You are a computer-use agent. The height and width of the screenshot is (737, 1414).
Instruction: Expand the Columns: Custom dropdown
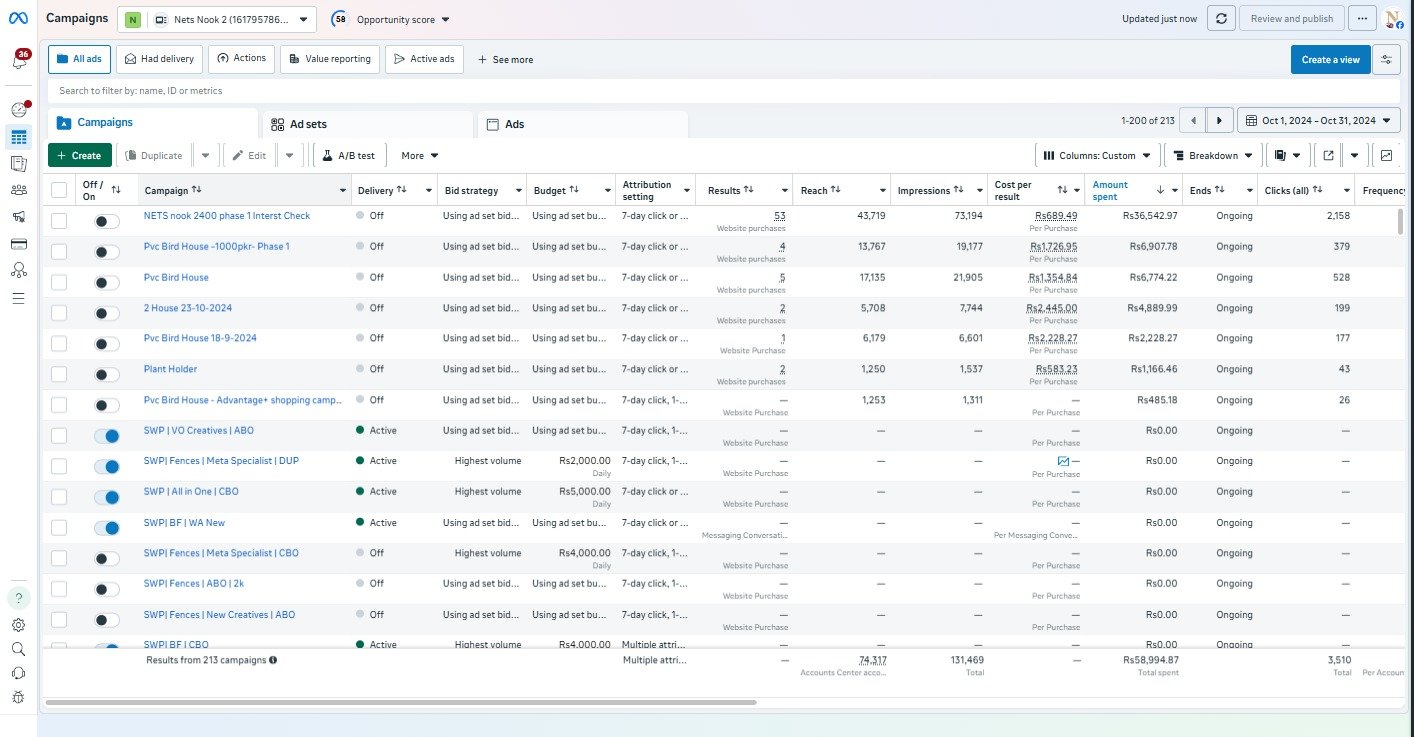click(x=1097, y=155)
